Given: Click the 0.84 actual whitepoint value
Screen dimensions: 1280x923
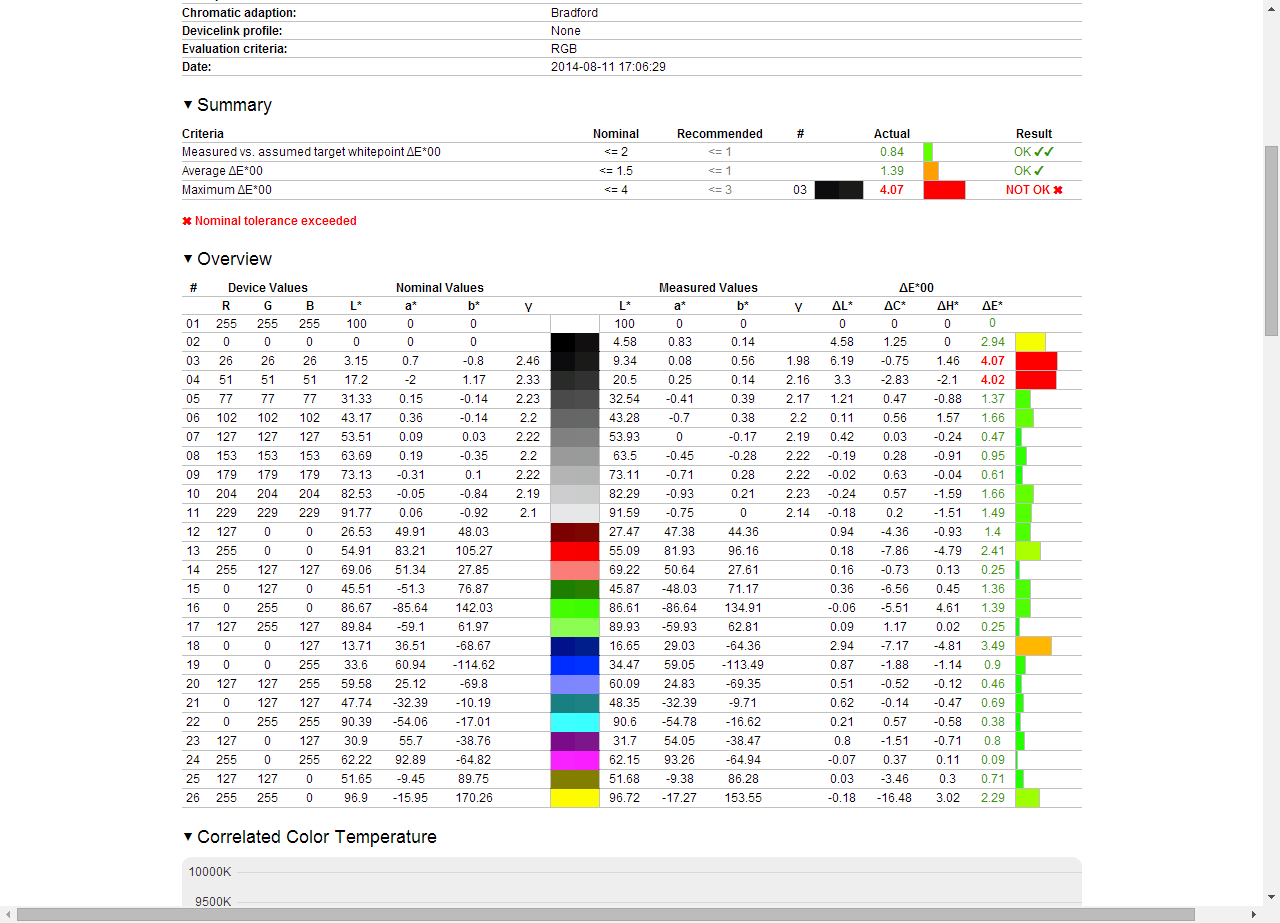Looking at the screenshot, I should point(892,152).
